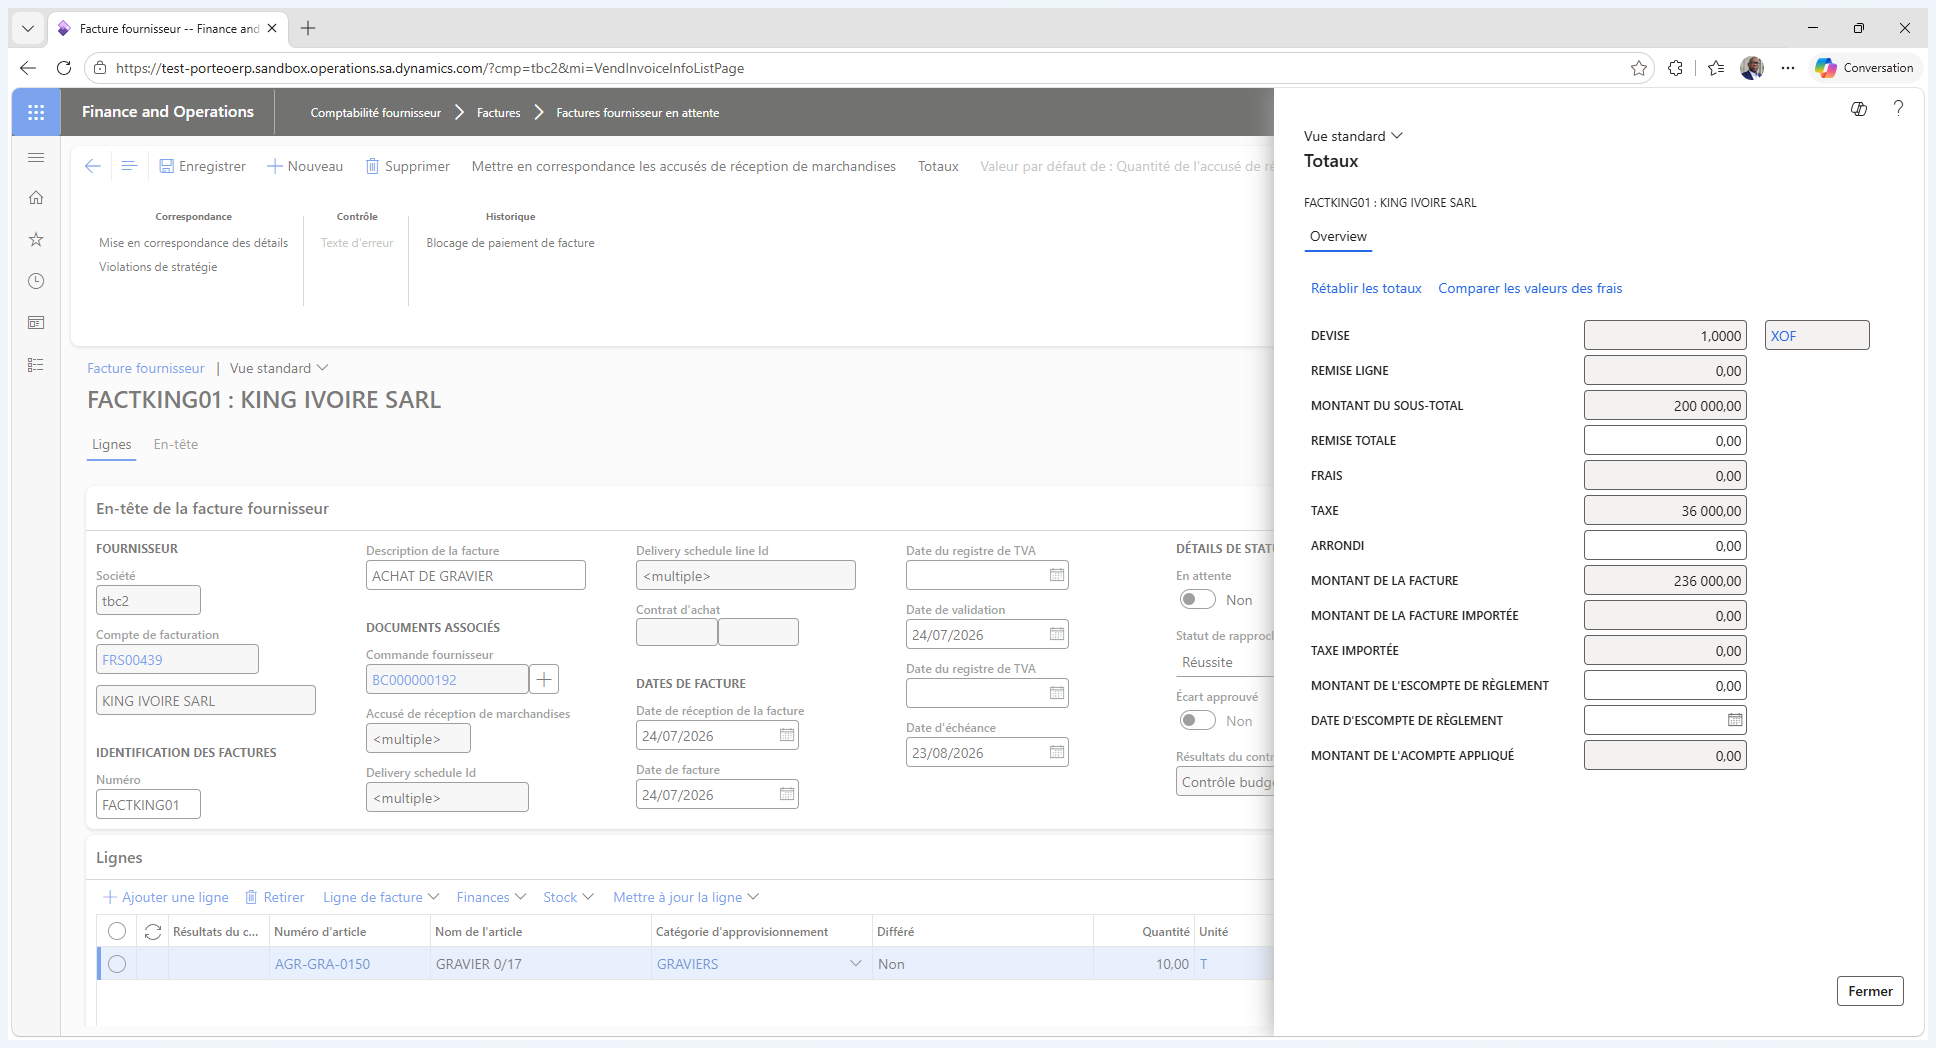Expand the Vue standard dropdown in Totaux panel
This screenshot has height=1048, width=1936.
[x=1353, y=136]
